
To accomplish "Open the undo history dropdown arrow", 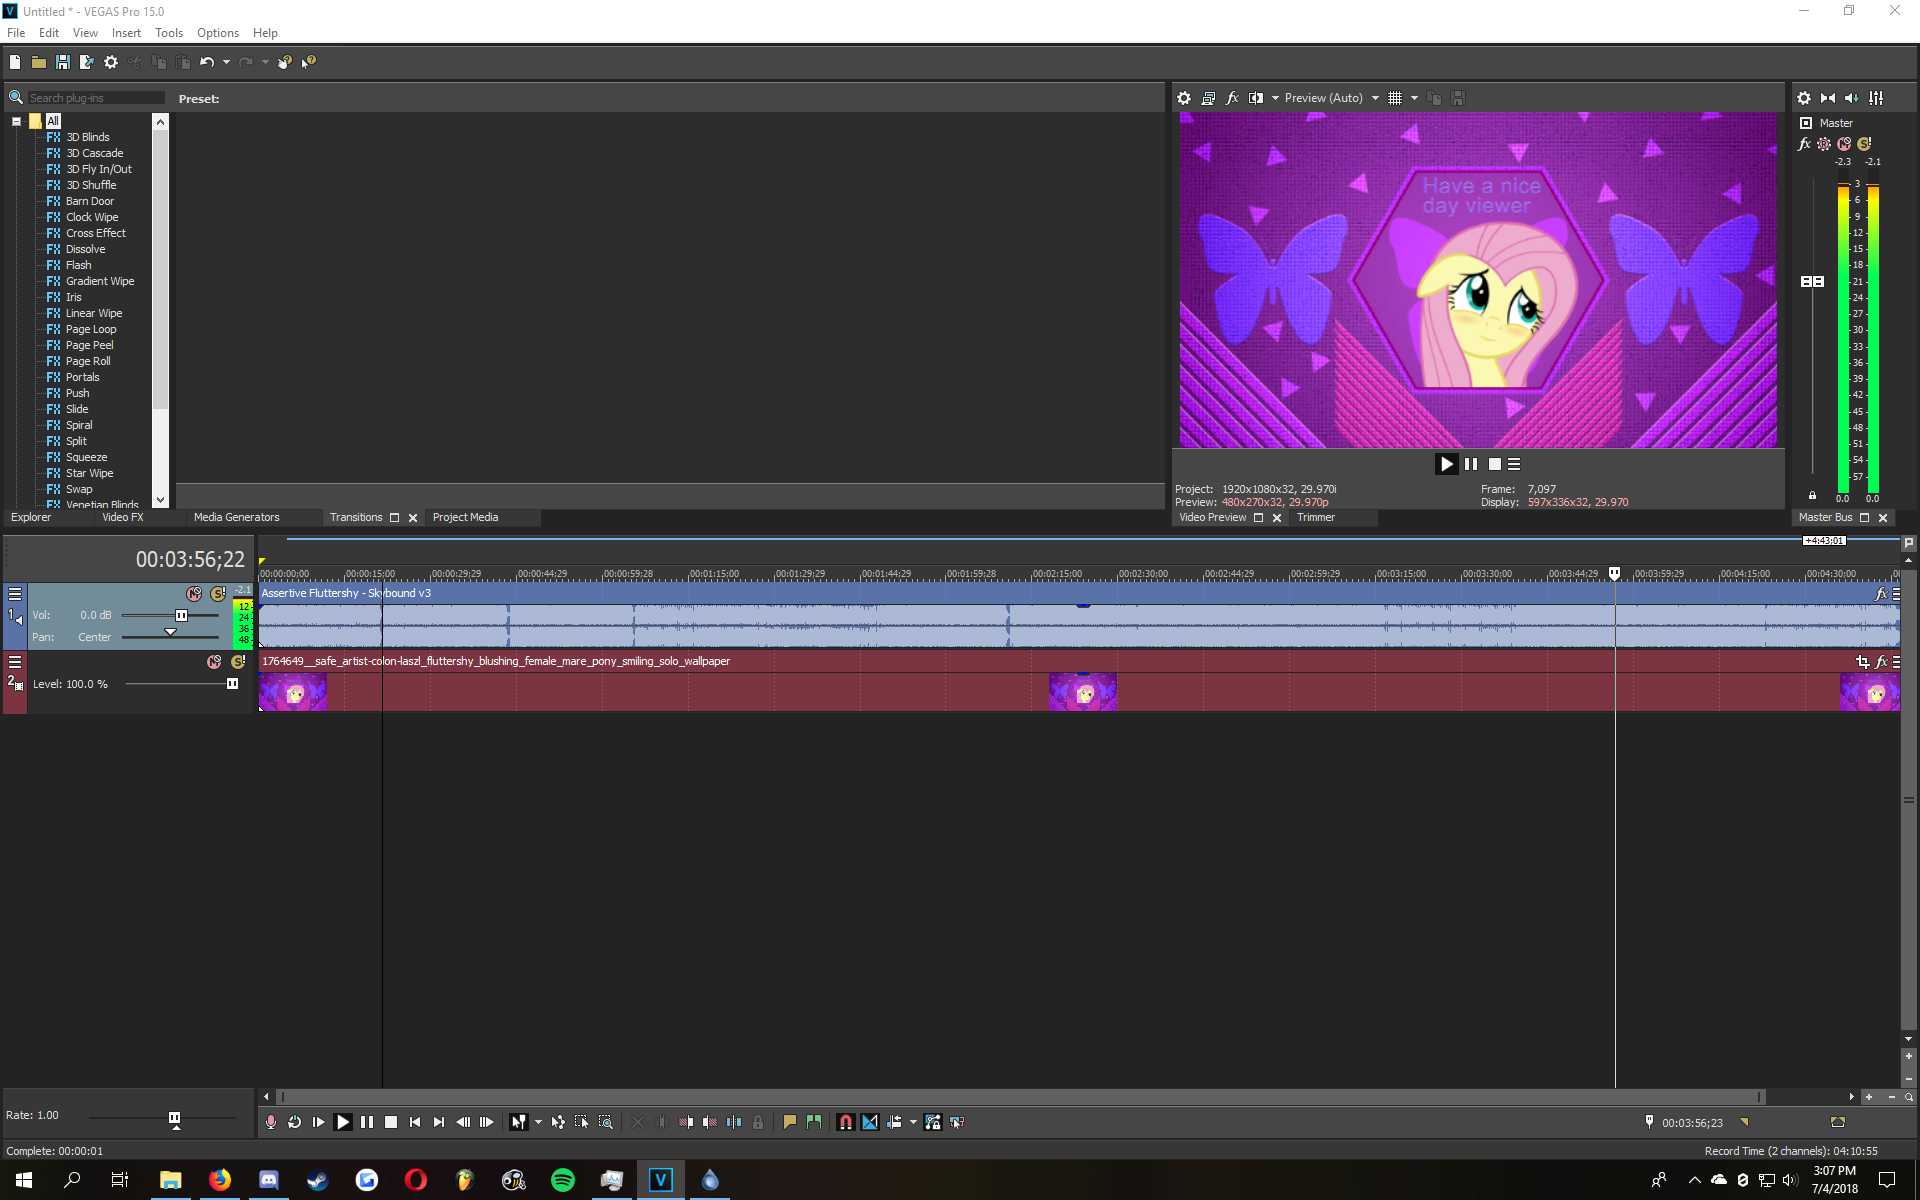I will click(227, 62).
